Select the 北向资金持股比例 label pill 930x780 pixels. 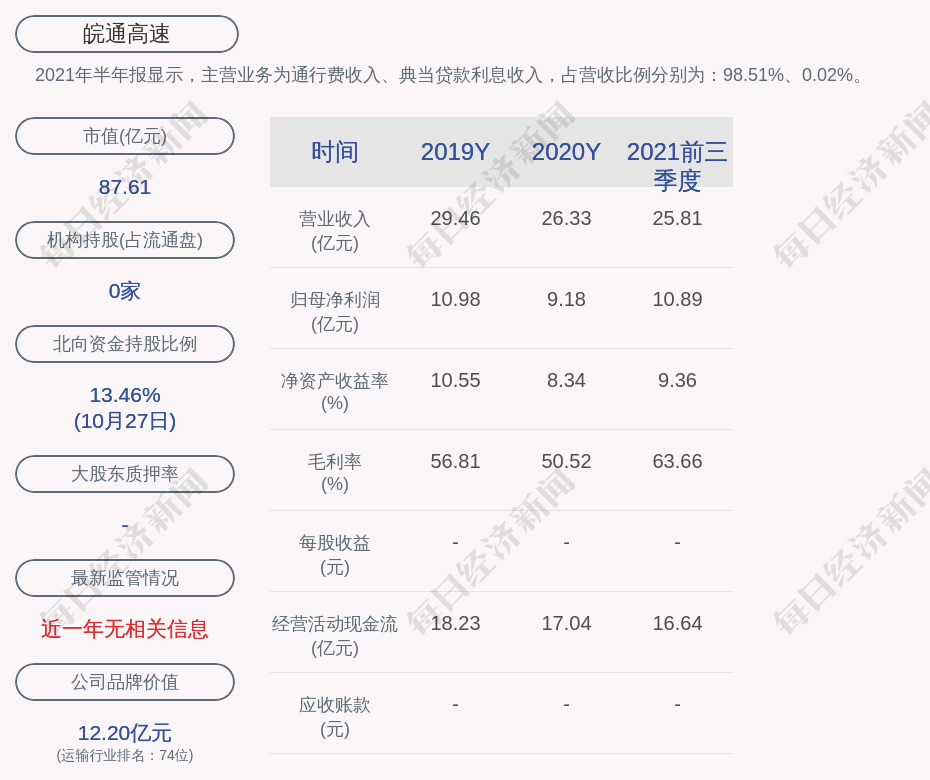click(125, 344)
